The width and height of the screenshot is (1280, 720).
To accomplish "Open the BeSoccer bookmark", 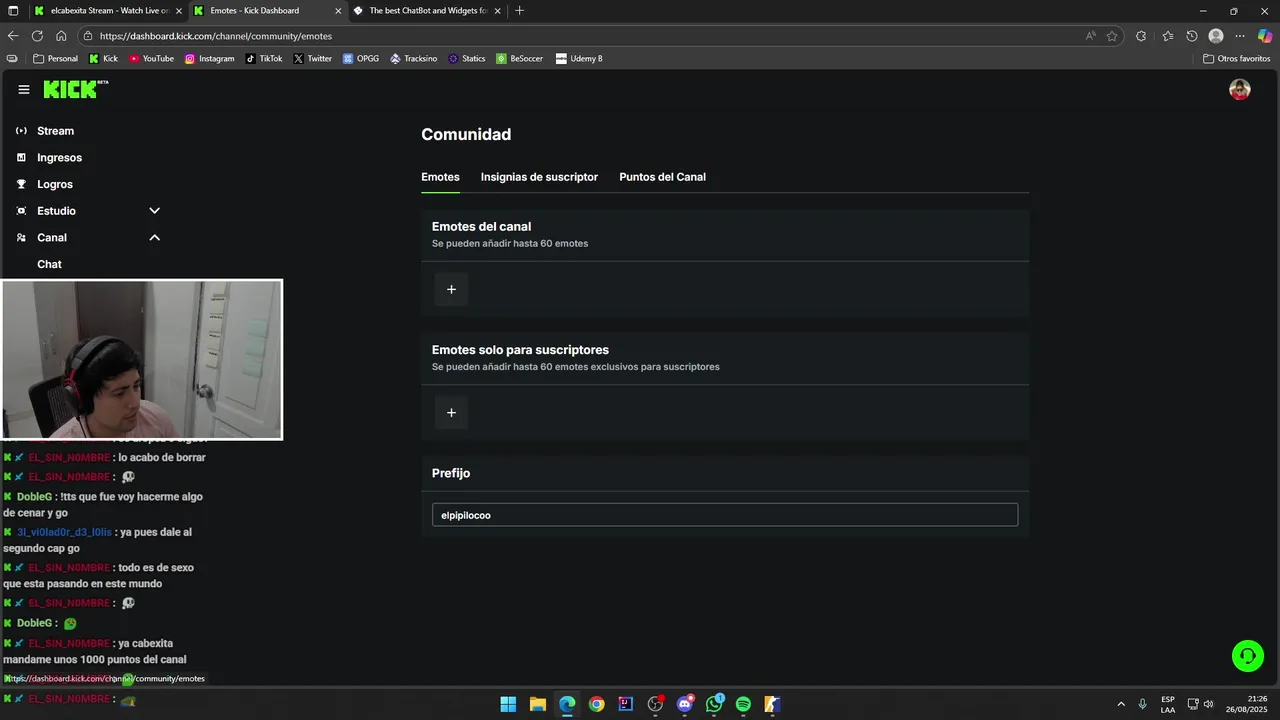I will (x=519, y=58).
